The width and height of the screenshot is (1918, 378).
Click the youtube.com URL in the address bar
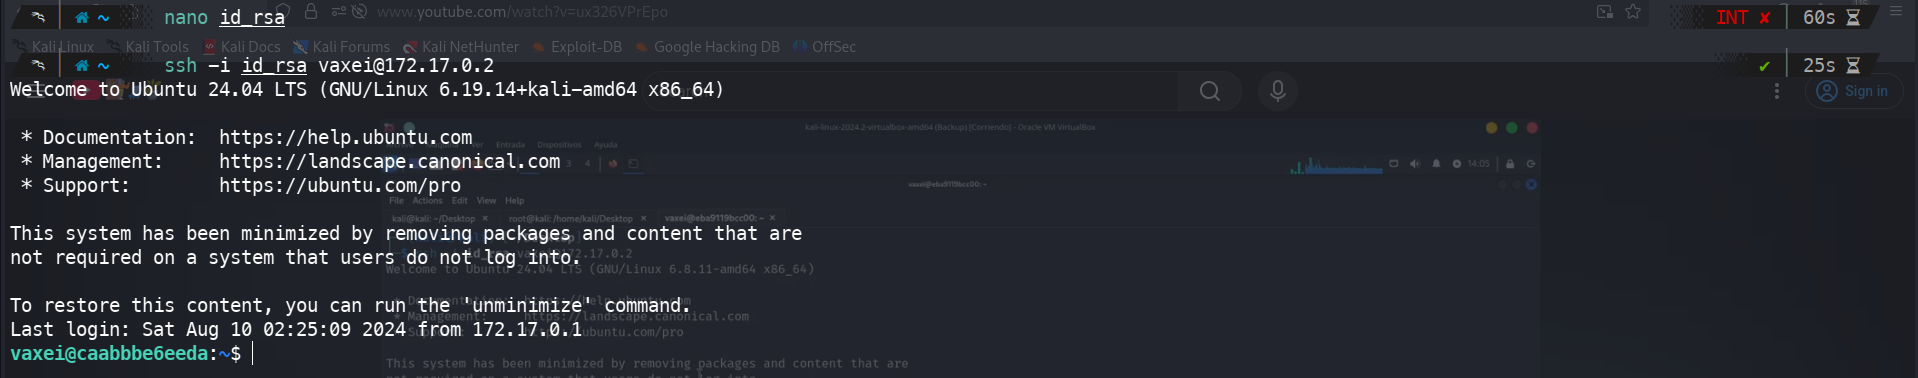point(522,12)
